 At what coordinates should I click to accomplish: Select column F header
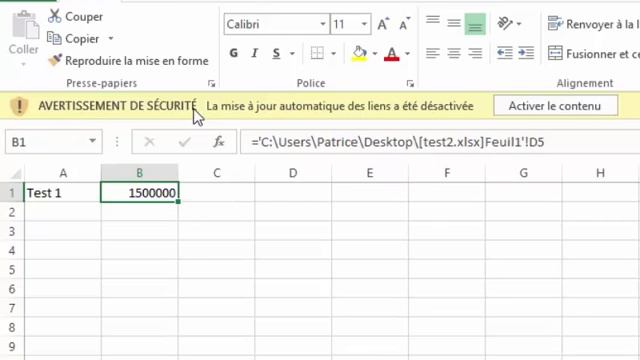pos(447,173)
